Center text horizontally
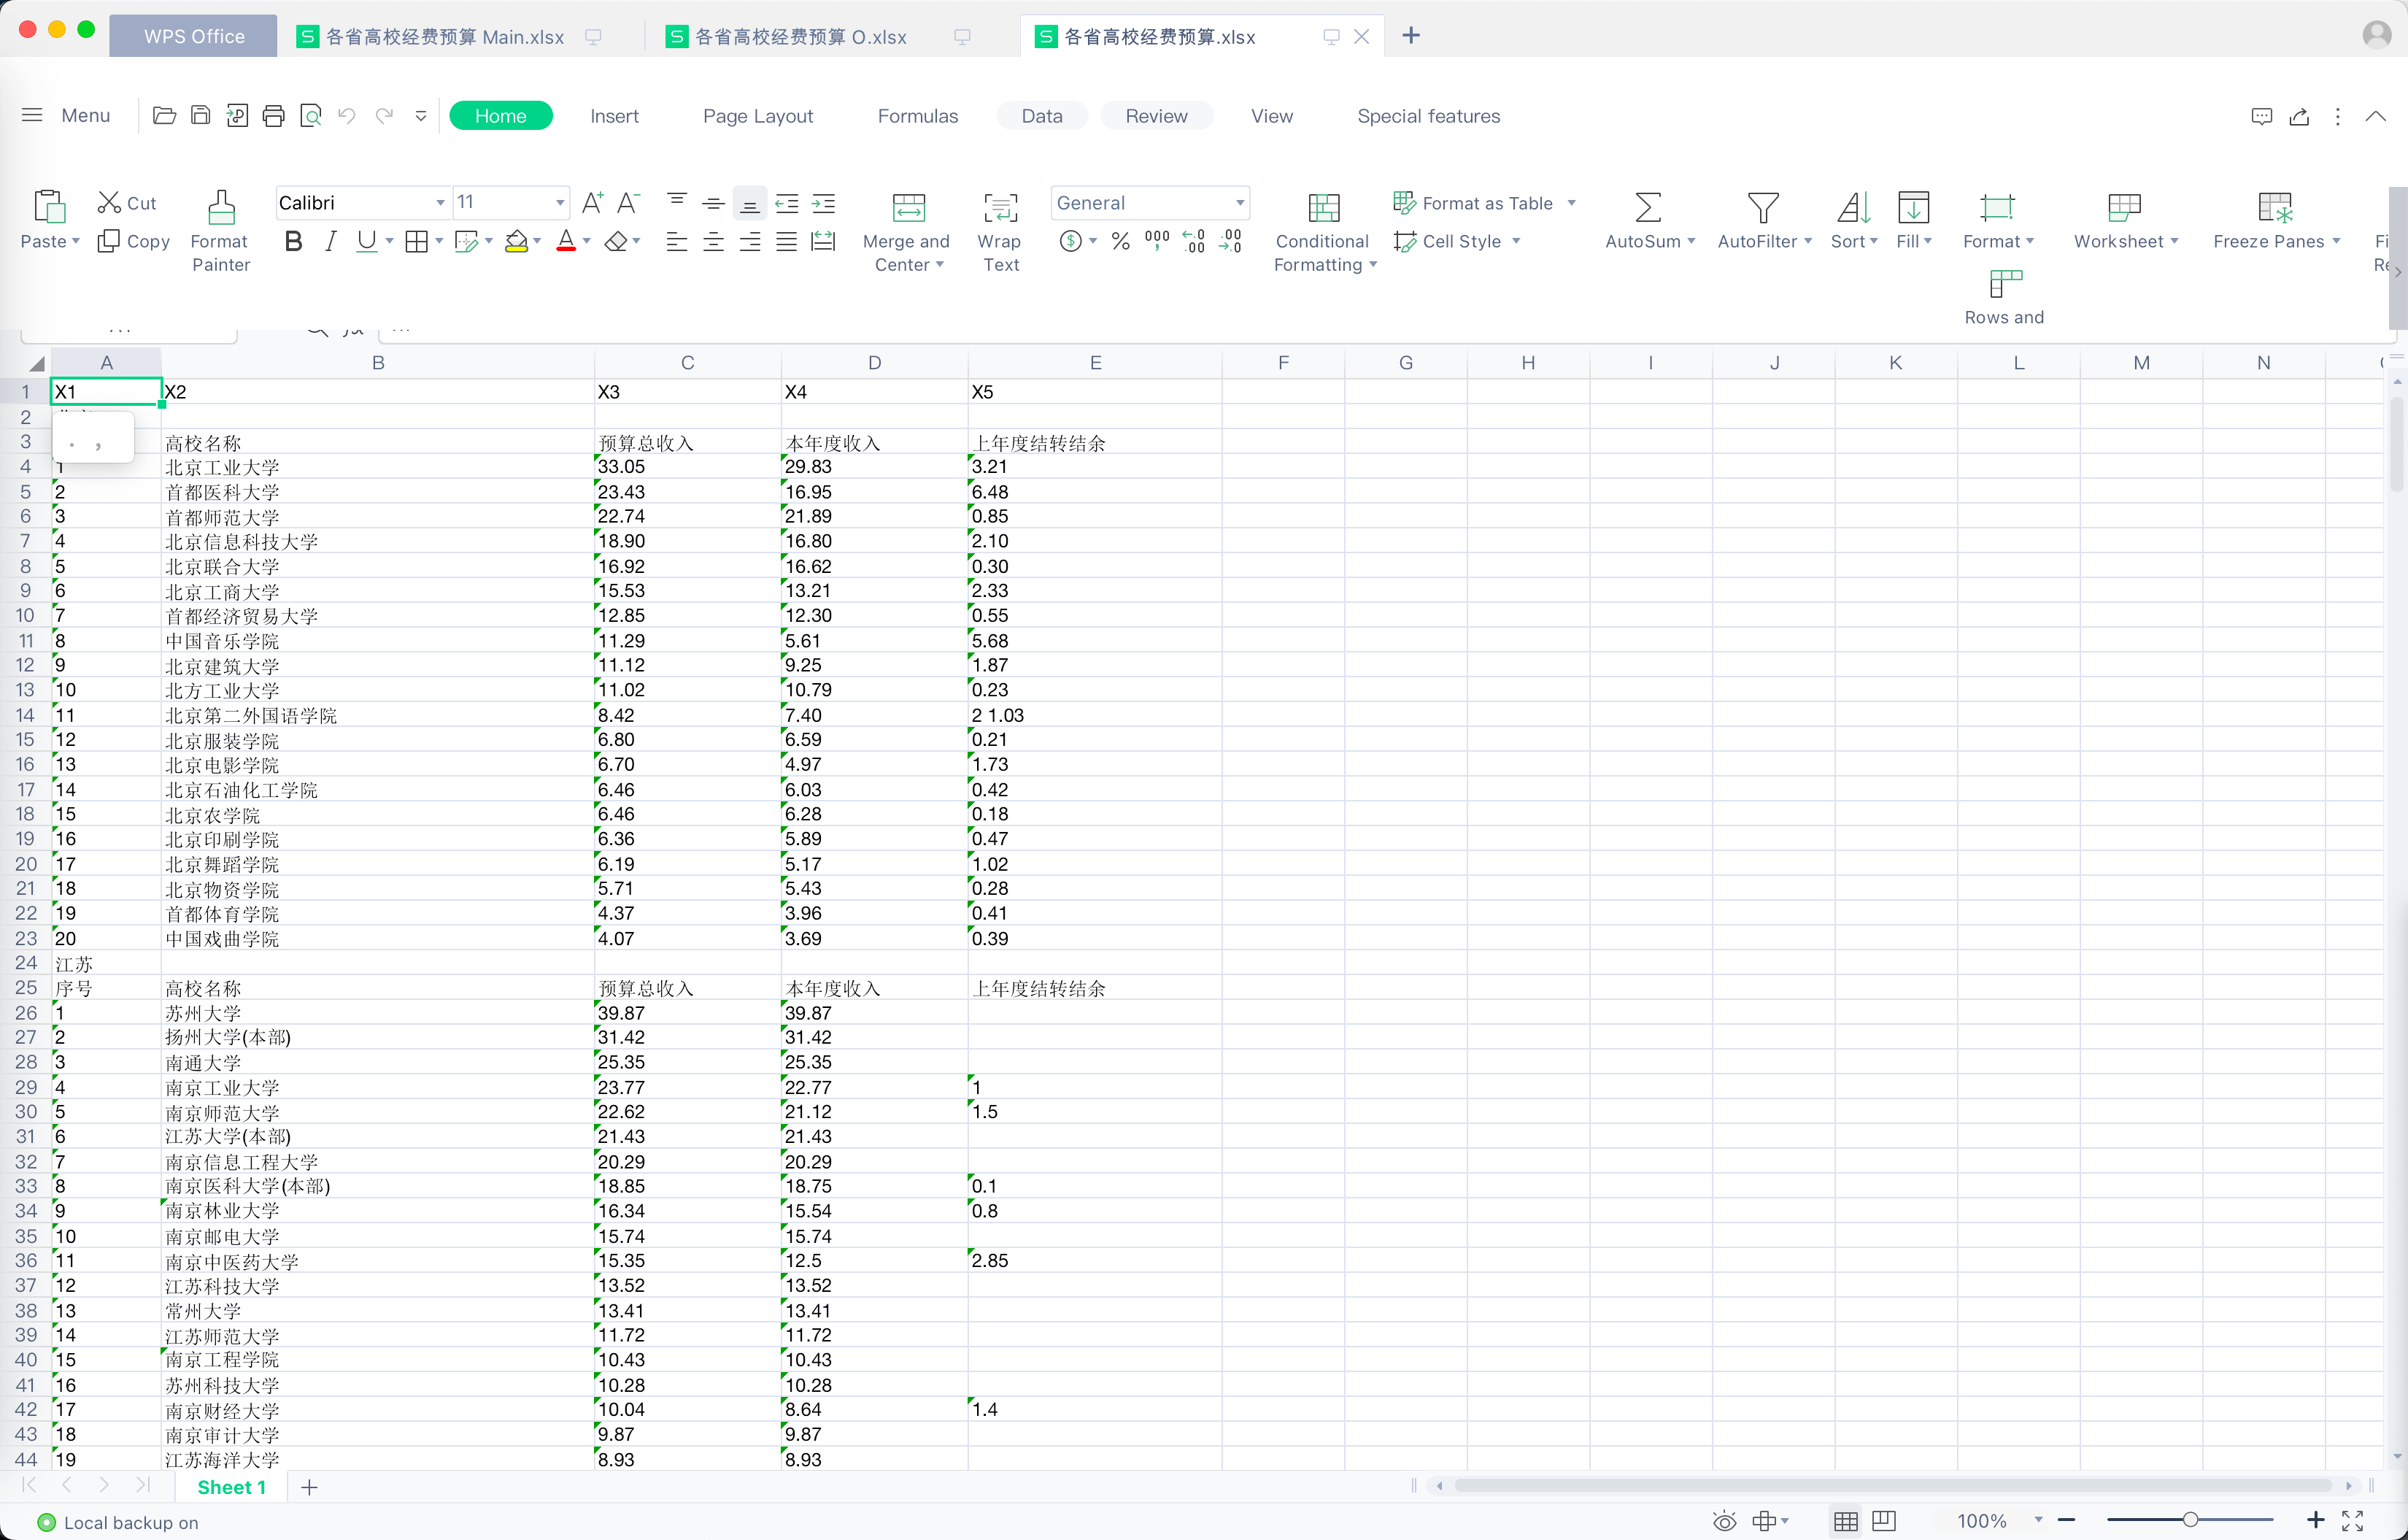Image resolution: width=2408 pixels, height=1540 pixels. point(714,241)
